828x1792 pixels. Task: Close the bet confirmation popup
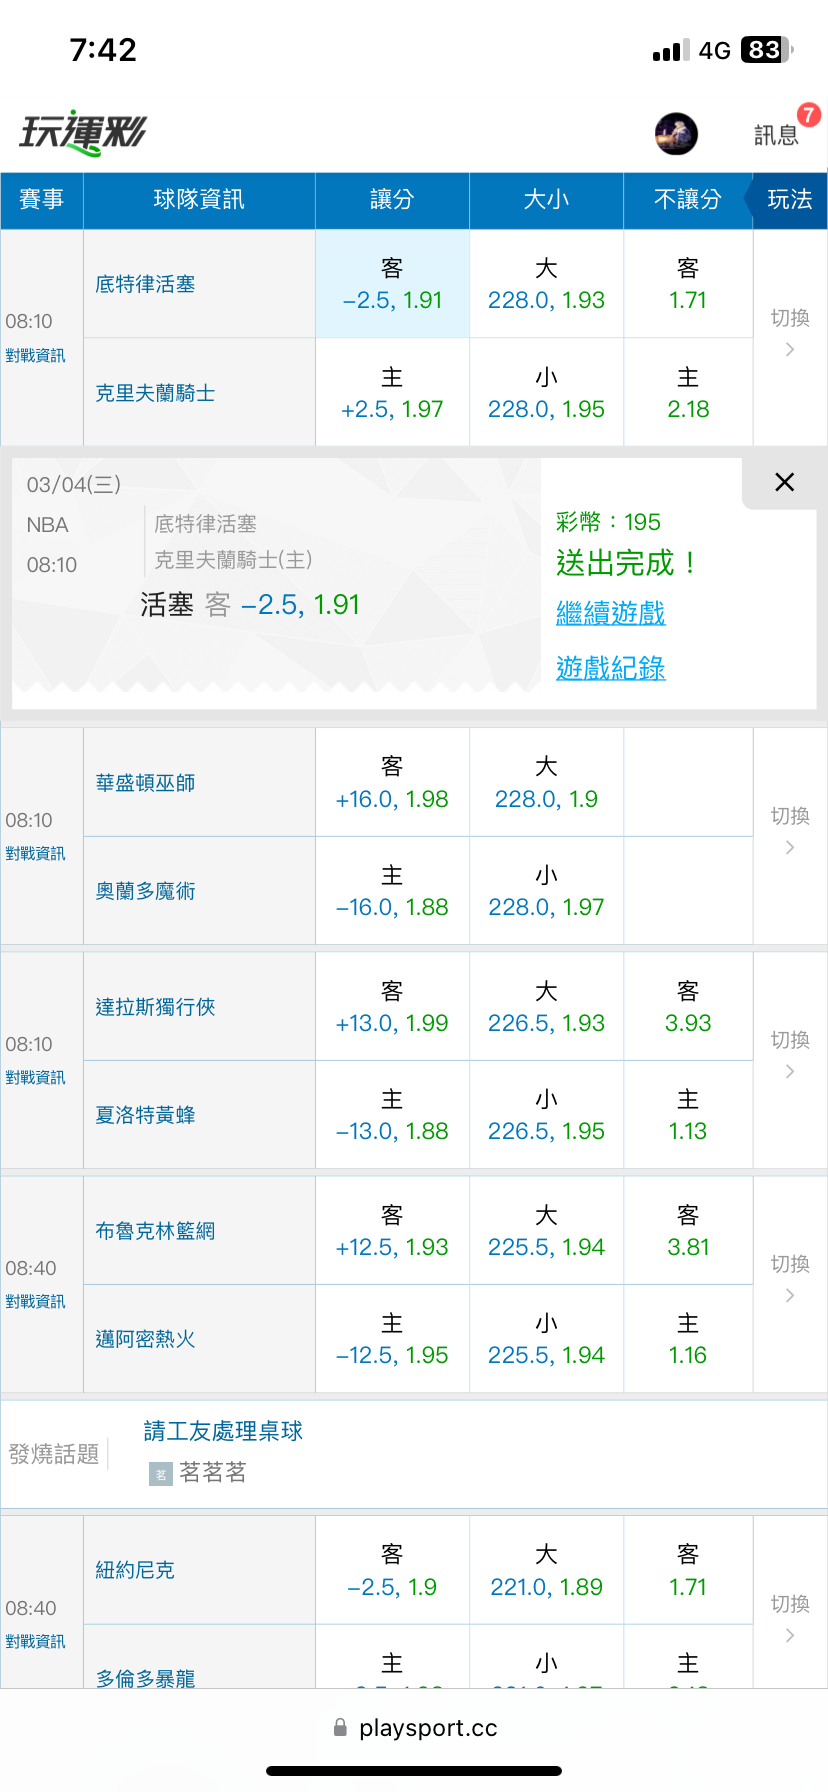coord(785,482)
